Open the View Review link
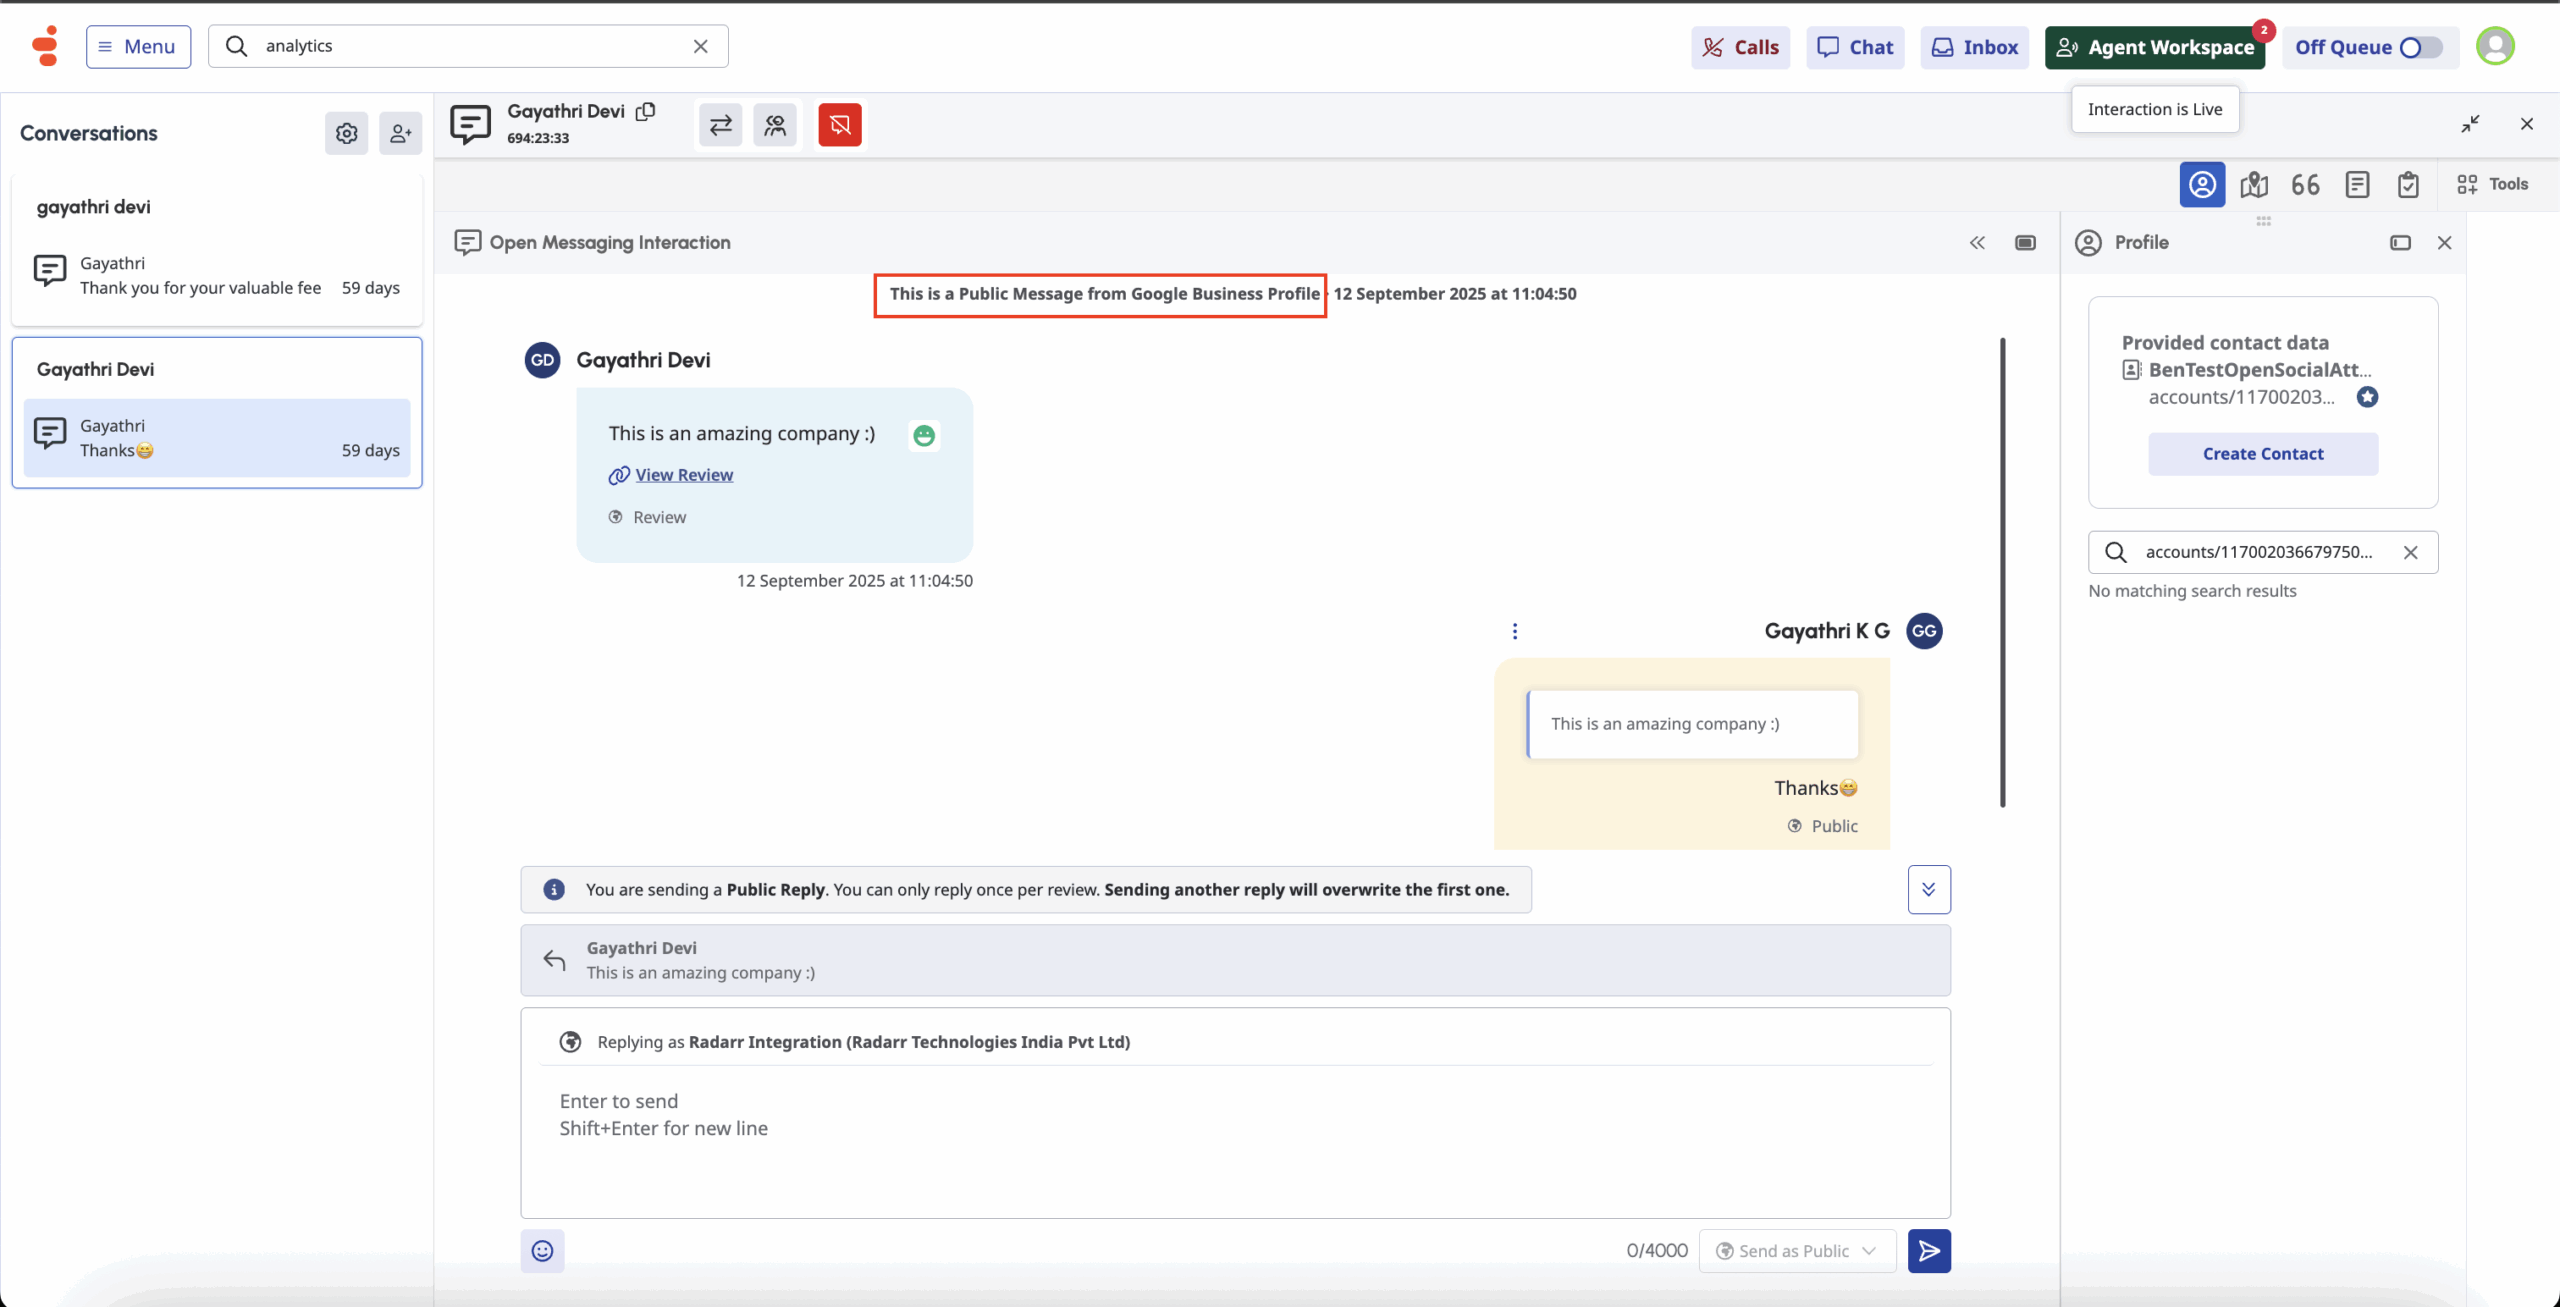Screen dimensions: 2560x1307 pyautogui.click(x=684, y=475)
